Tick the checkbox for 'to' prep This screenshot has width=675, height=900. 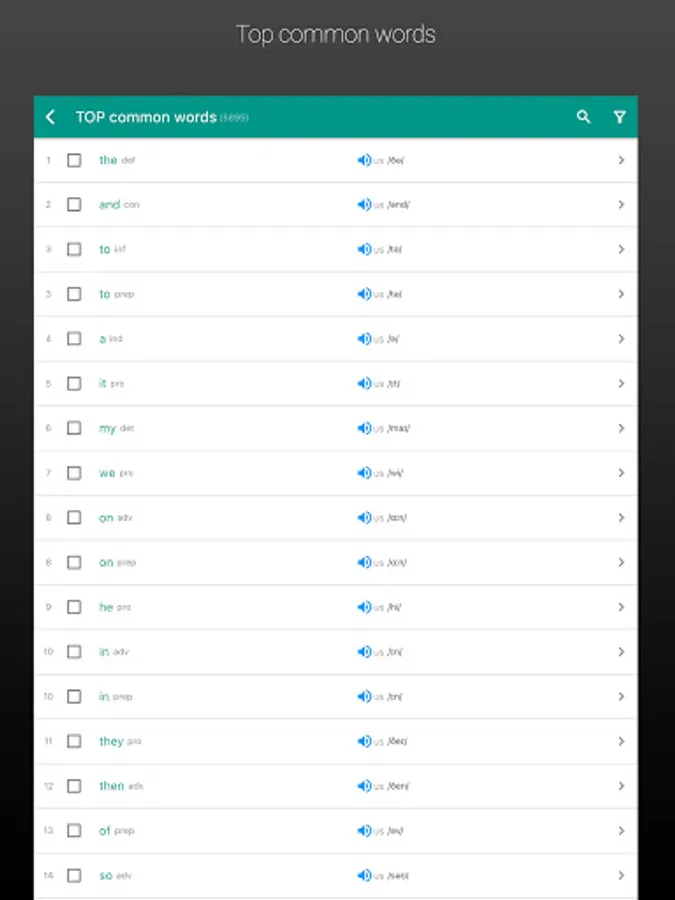tap(74, 294)
